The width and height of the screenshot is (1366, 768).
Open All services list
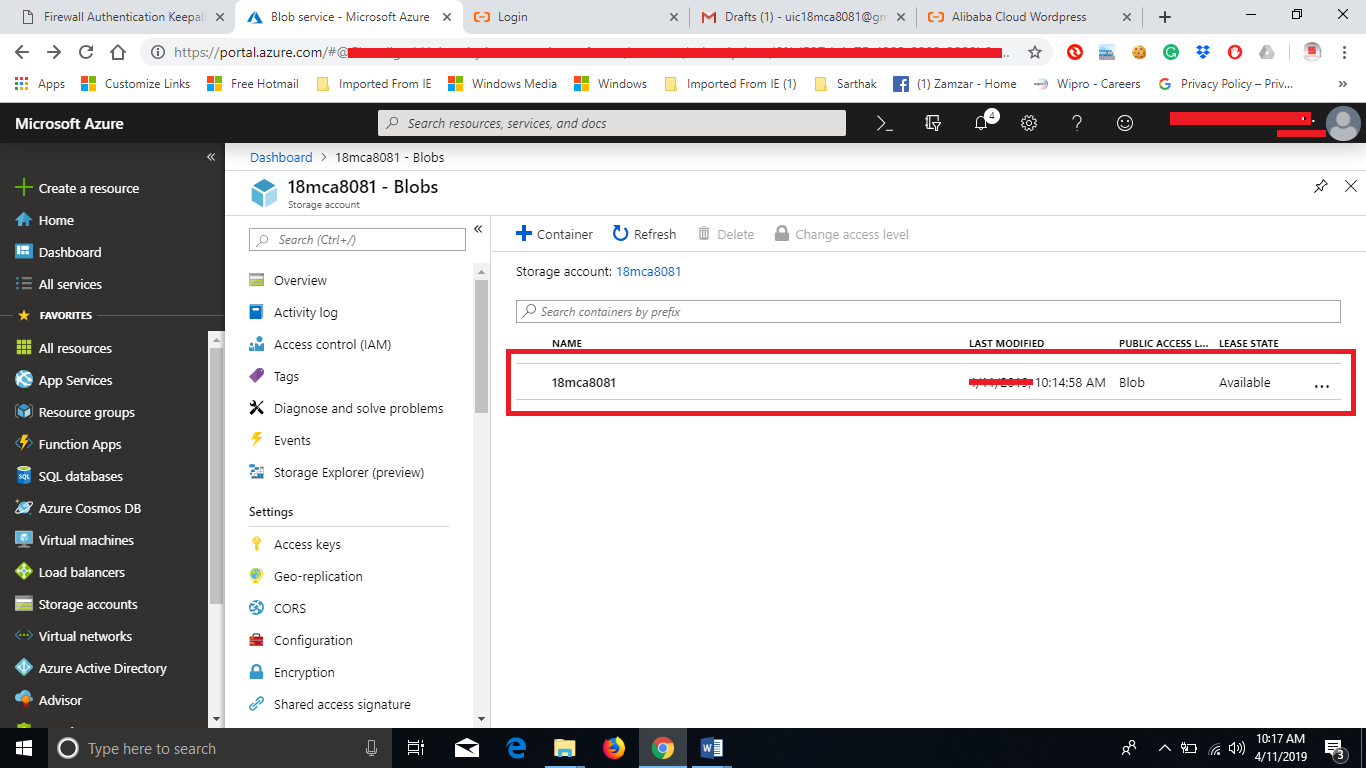tap(58, 284)
